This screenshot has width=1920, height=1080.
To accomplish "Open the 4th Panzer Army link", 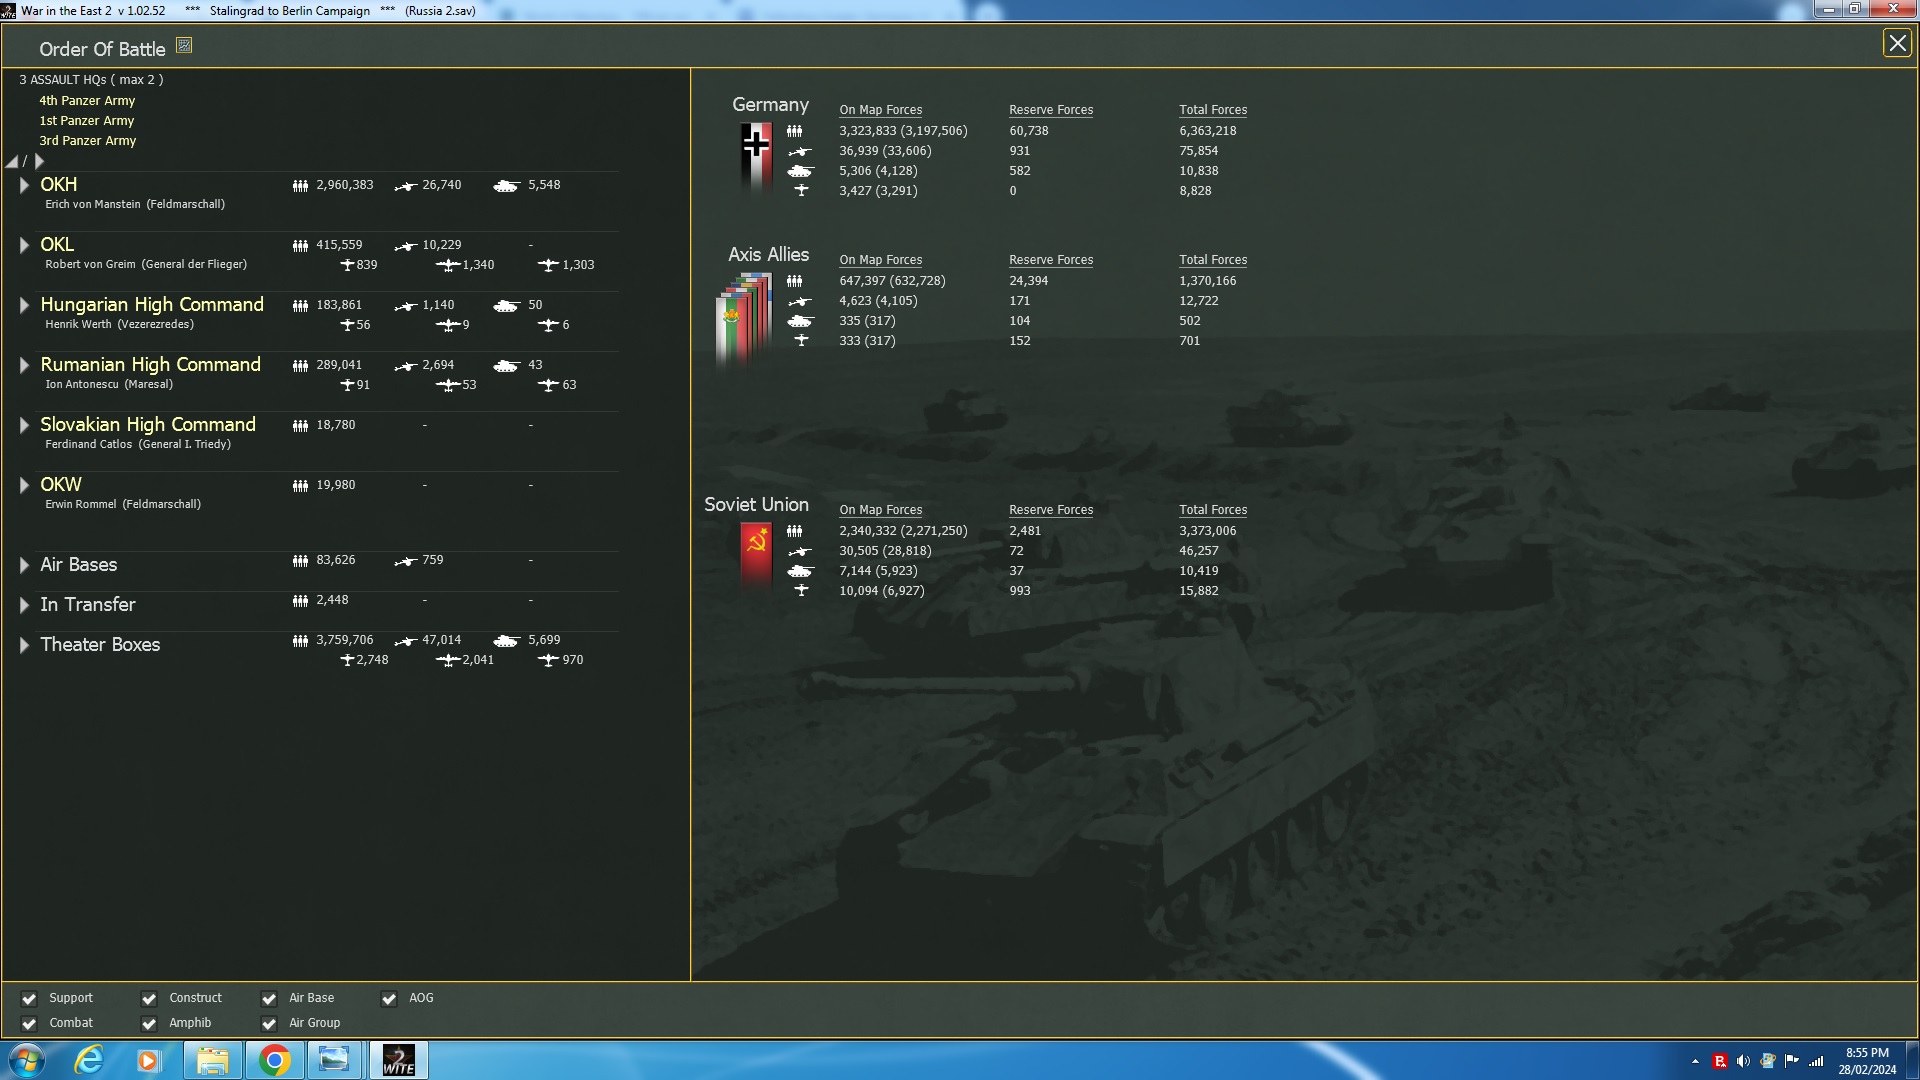I will pyautogui.click(x=87, y=101).
